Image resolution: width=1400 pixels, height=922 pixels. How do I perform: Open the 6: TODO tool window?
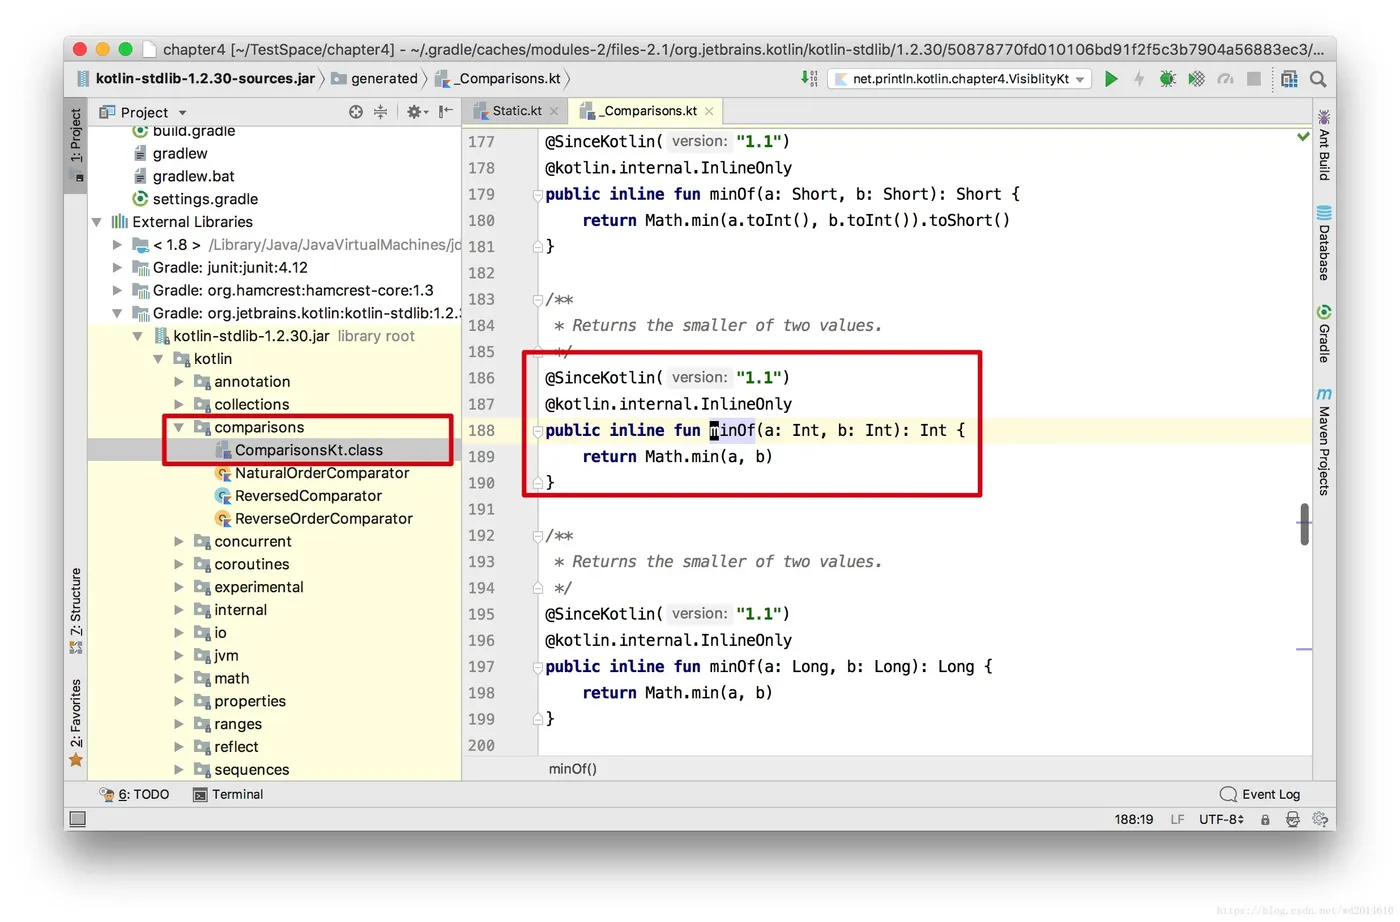point(134,794)
